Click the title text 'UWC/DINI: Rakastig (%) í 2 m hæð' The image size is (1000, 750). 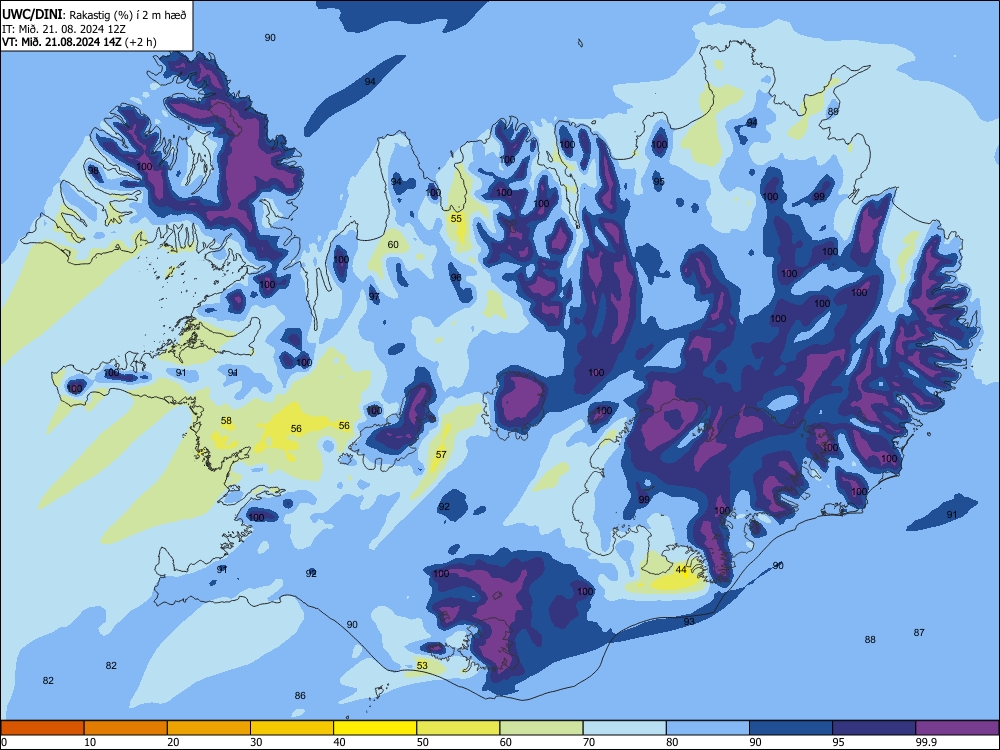(x=94, y=15)
